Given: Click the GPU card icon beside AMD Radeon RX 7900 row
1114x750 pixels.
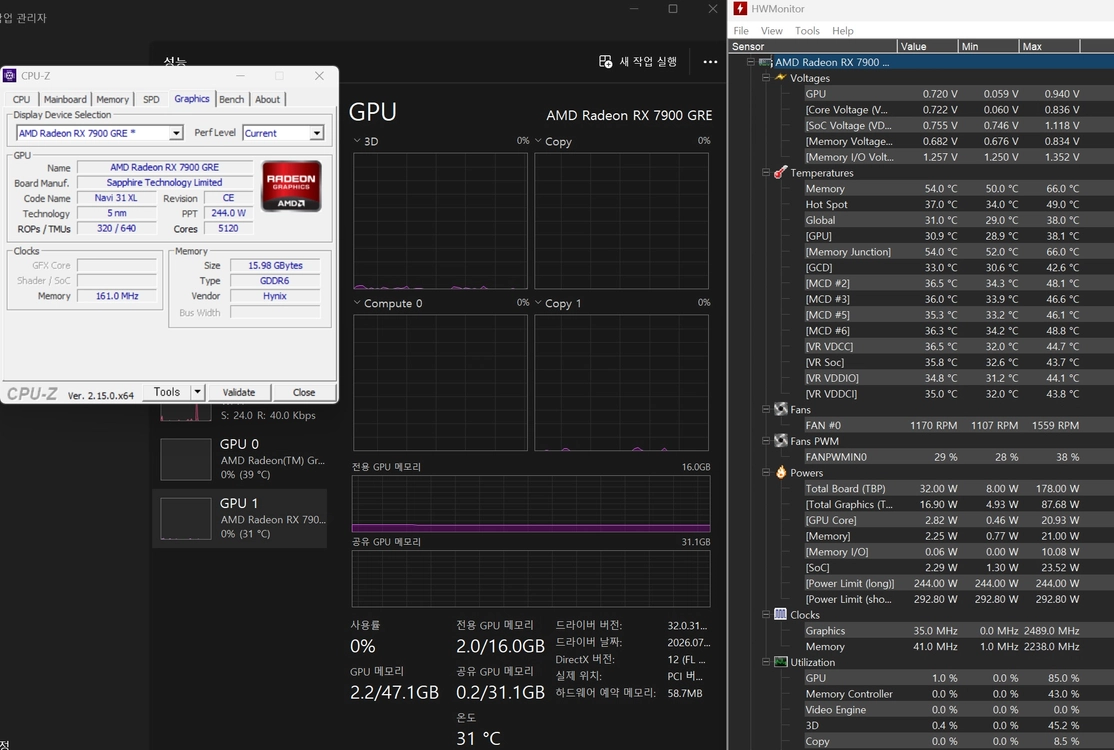Looking at the screenshot, I should click(x=765, y=62).
